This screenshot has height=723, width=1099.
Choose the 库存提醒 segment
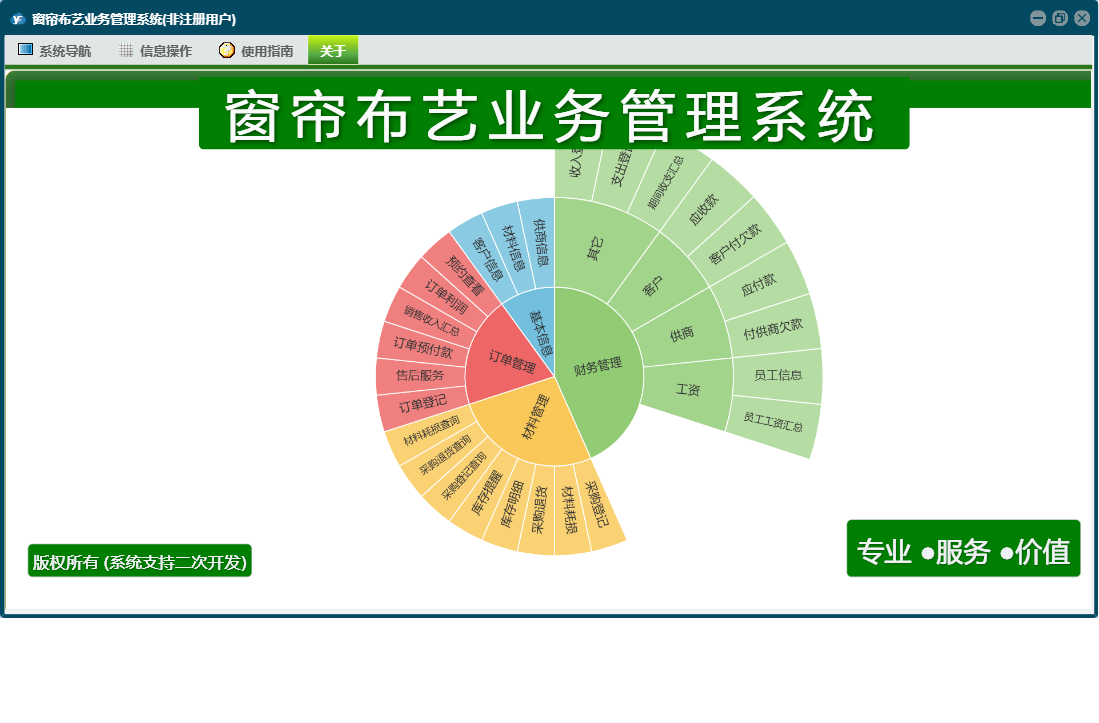tap(485, 494)
